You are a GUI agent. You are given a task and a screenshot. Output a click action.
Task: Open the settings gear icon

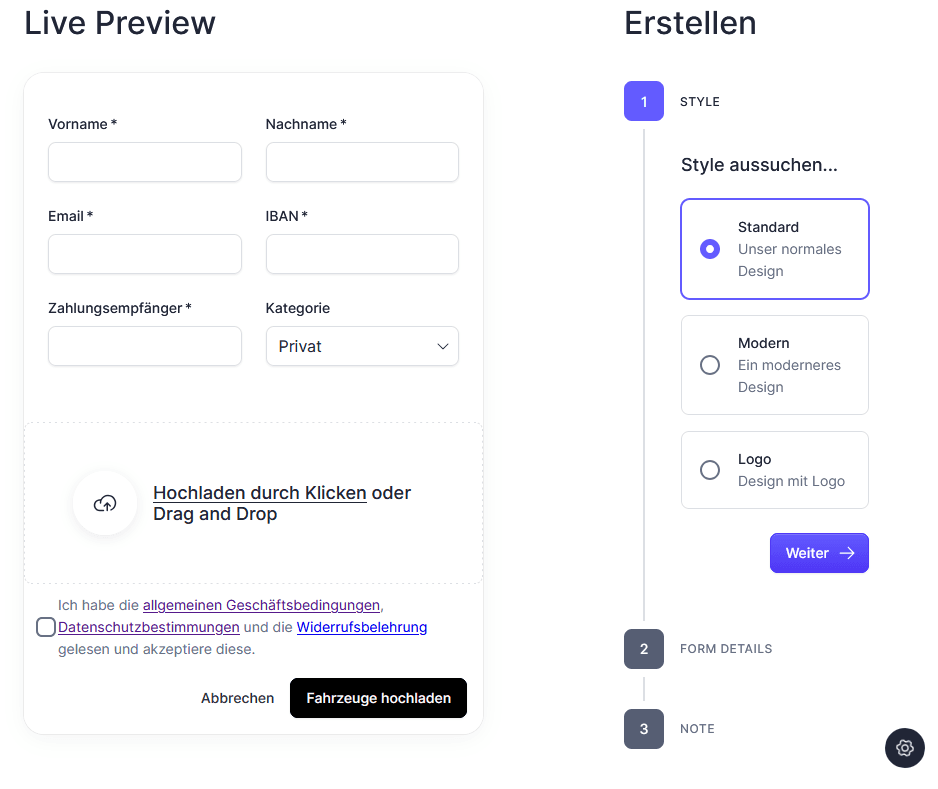pyautogui.click(x=905, y=748)
